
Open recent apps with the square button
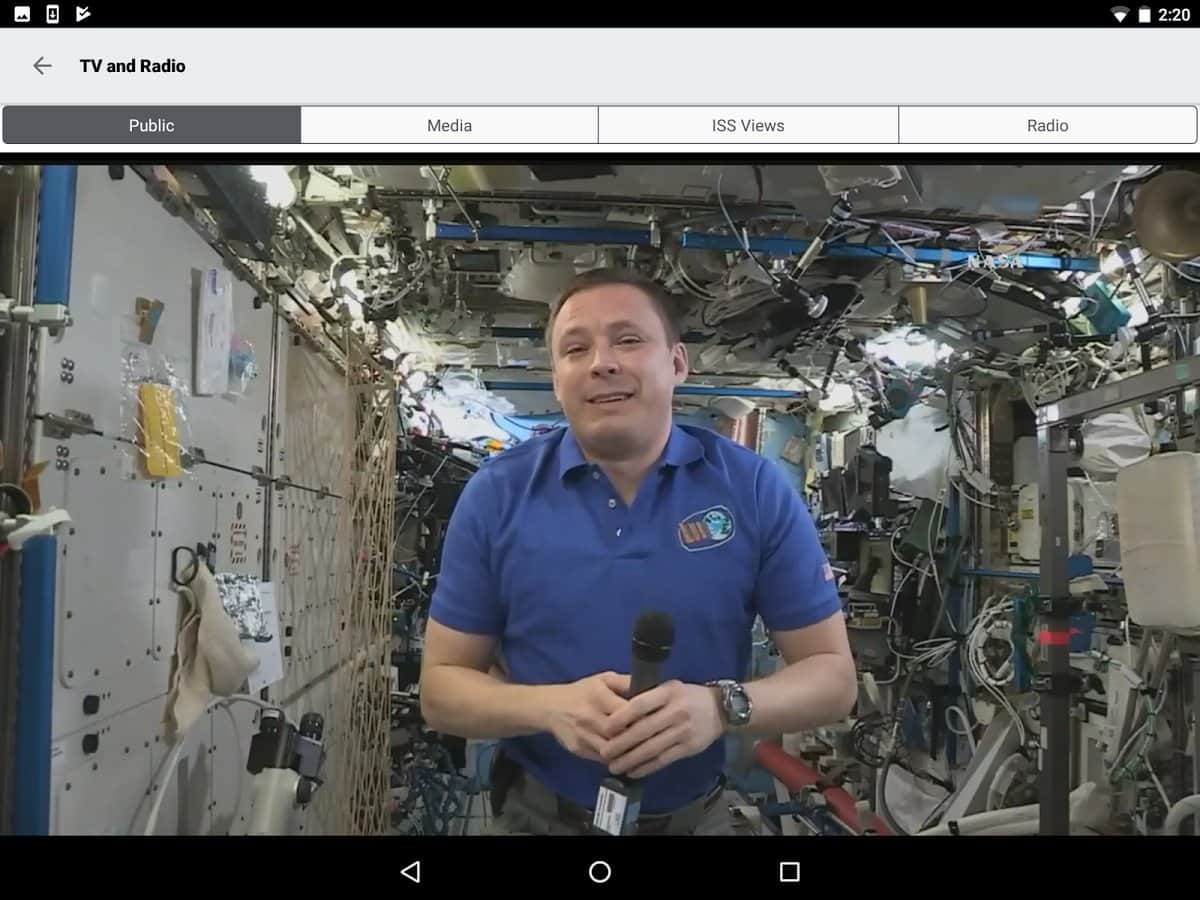click(x=789, y=872)
